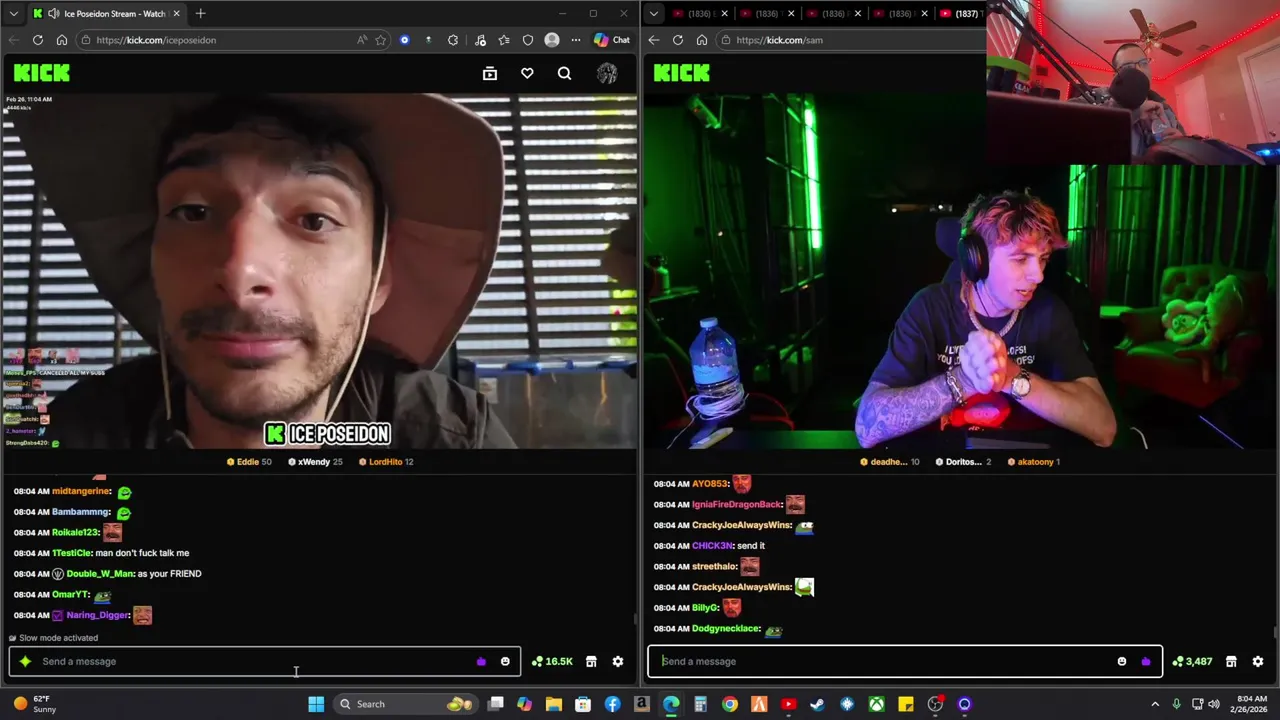Click the Ice Poseidon video stream
1280x720 pixels.
pyautogui.click(x=320, y=272)
